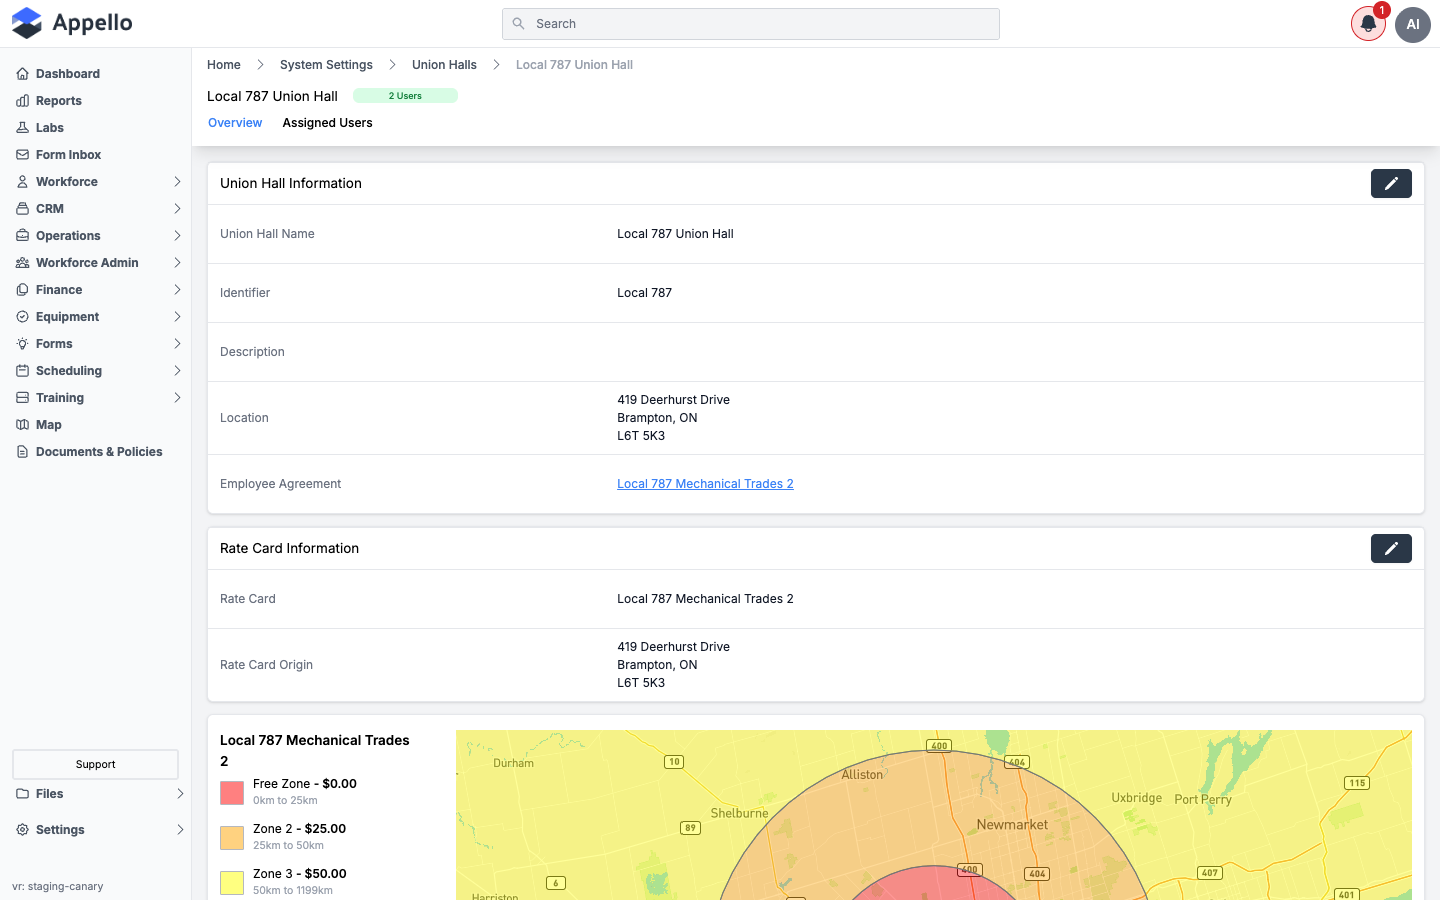Click the Zone 2 orange color swatch
1440x918 pixels.
tap(232, 838)
